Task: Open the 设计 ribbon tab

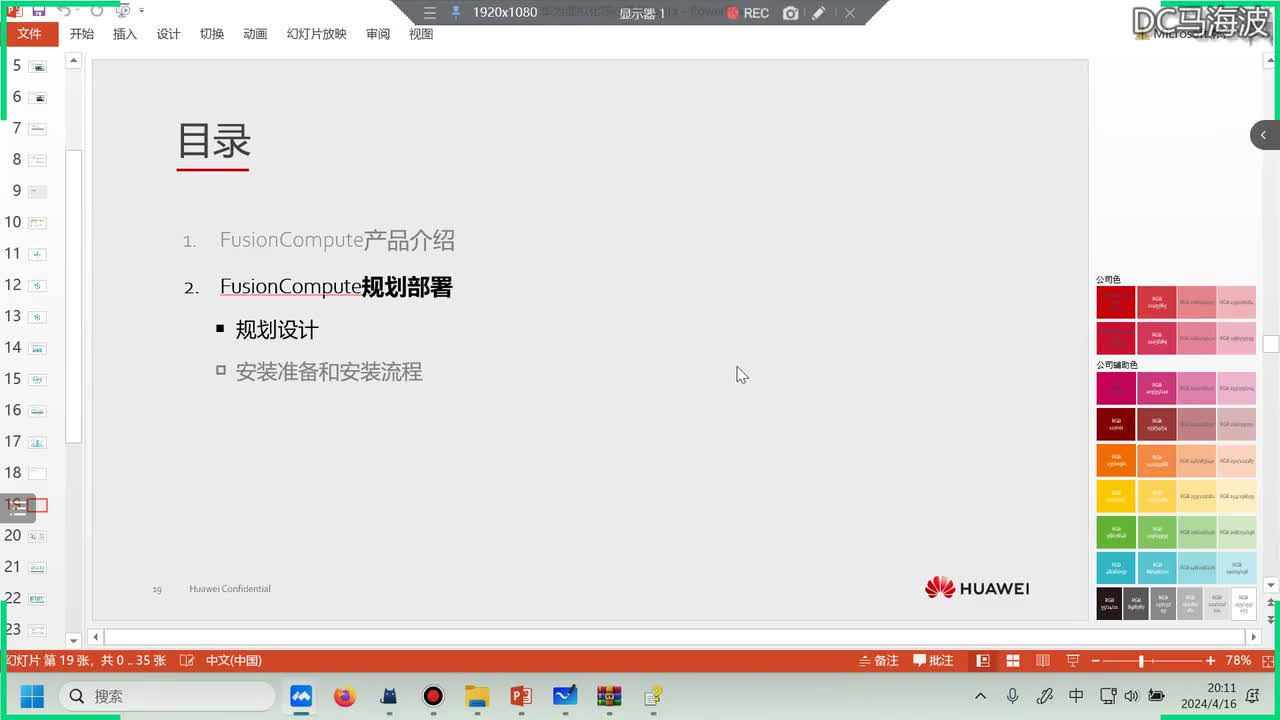Action: [x=168, y=34]
